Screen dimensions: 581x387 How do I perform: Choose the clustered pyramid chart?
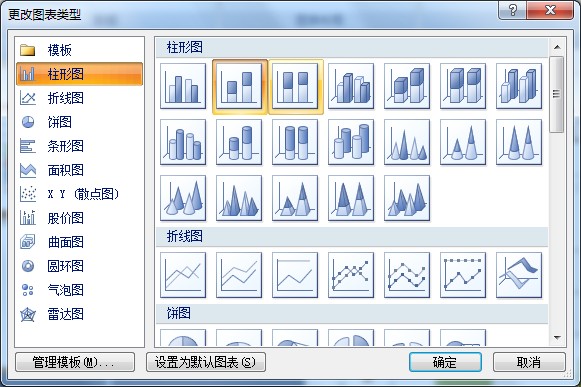point(239,198)
